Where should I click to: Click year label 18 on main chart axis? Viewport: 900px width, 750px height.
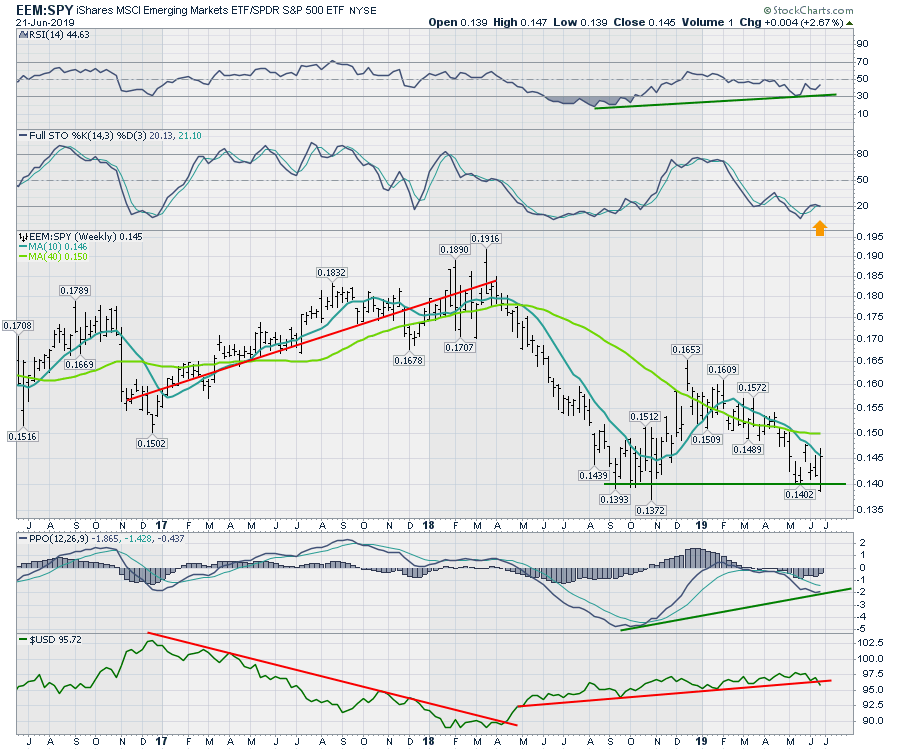click(428, 525)
